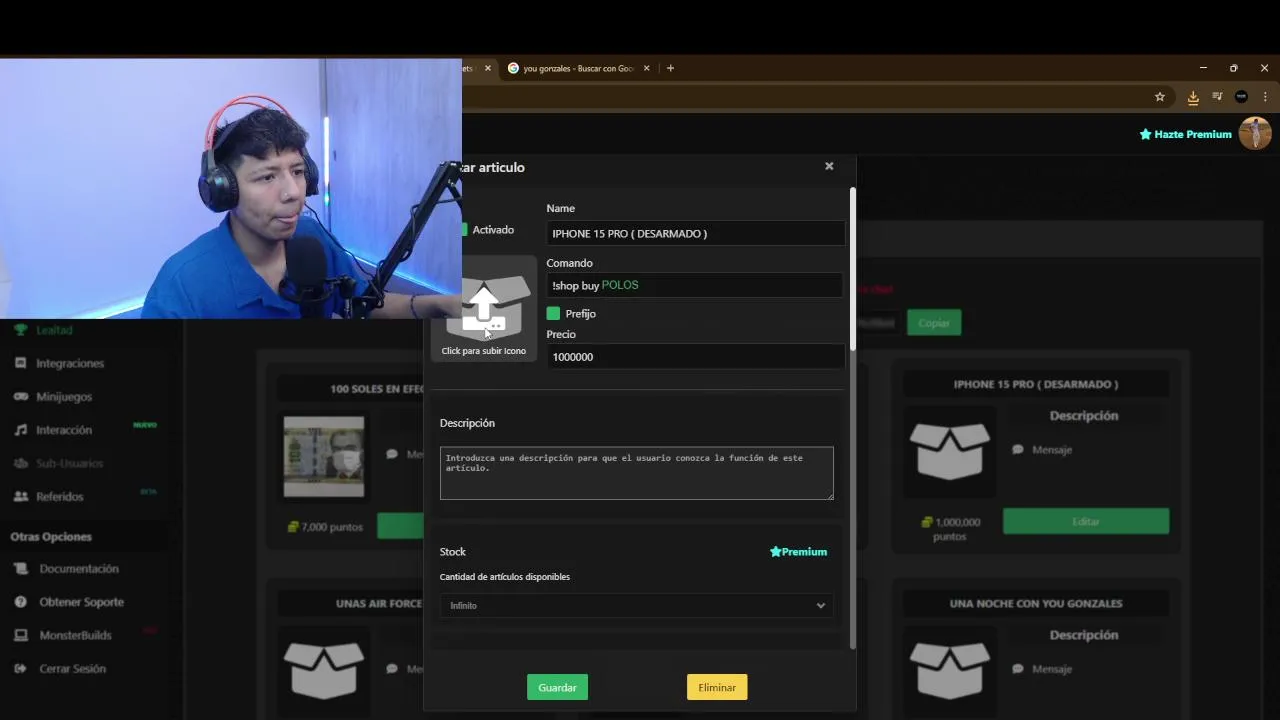Open Documentación in the sidebar
The height and width of the screenshot is (720, 1280).
(79, 569)
